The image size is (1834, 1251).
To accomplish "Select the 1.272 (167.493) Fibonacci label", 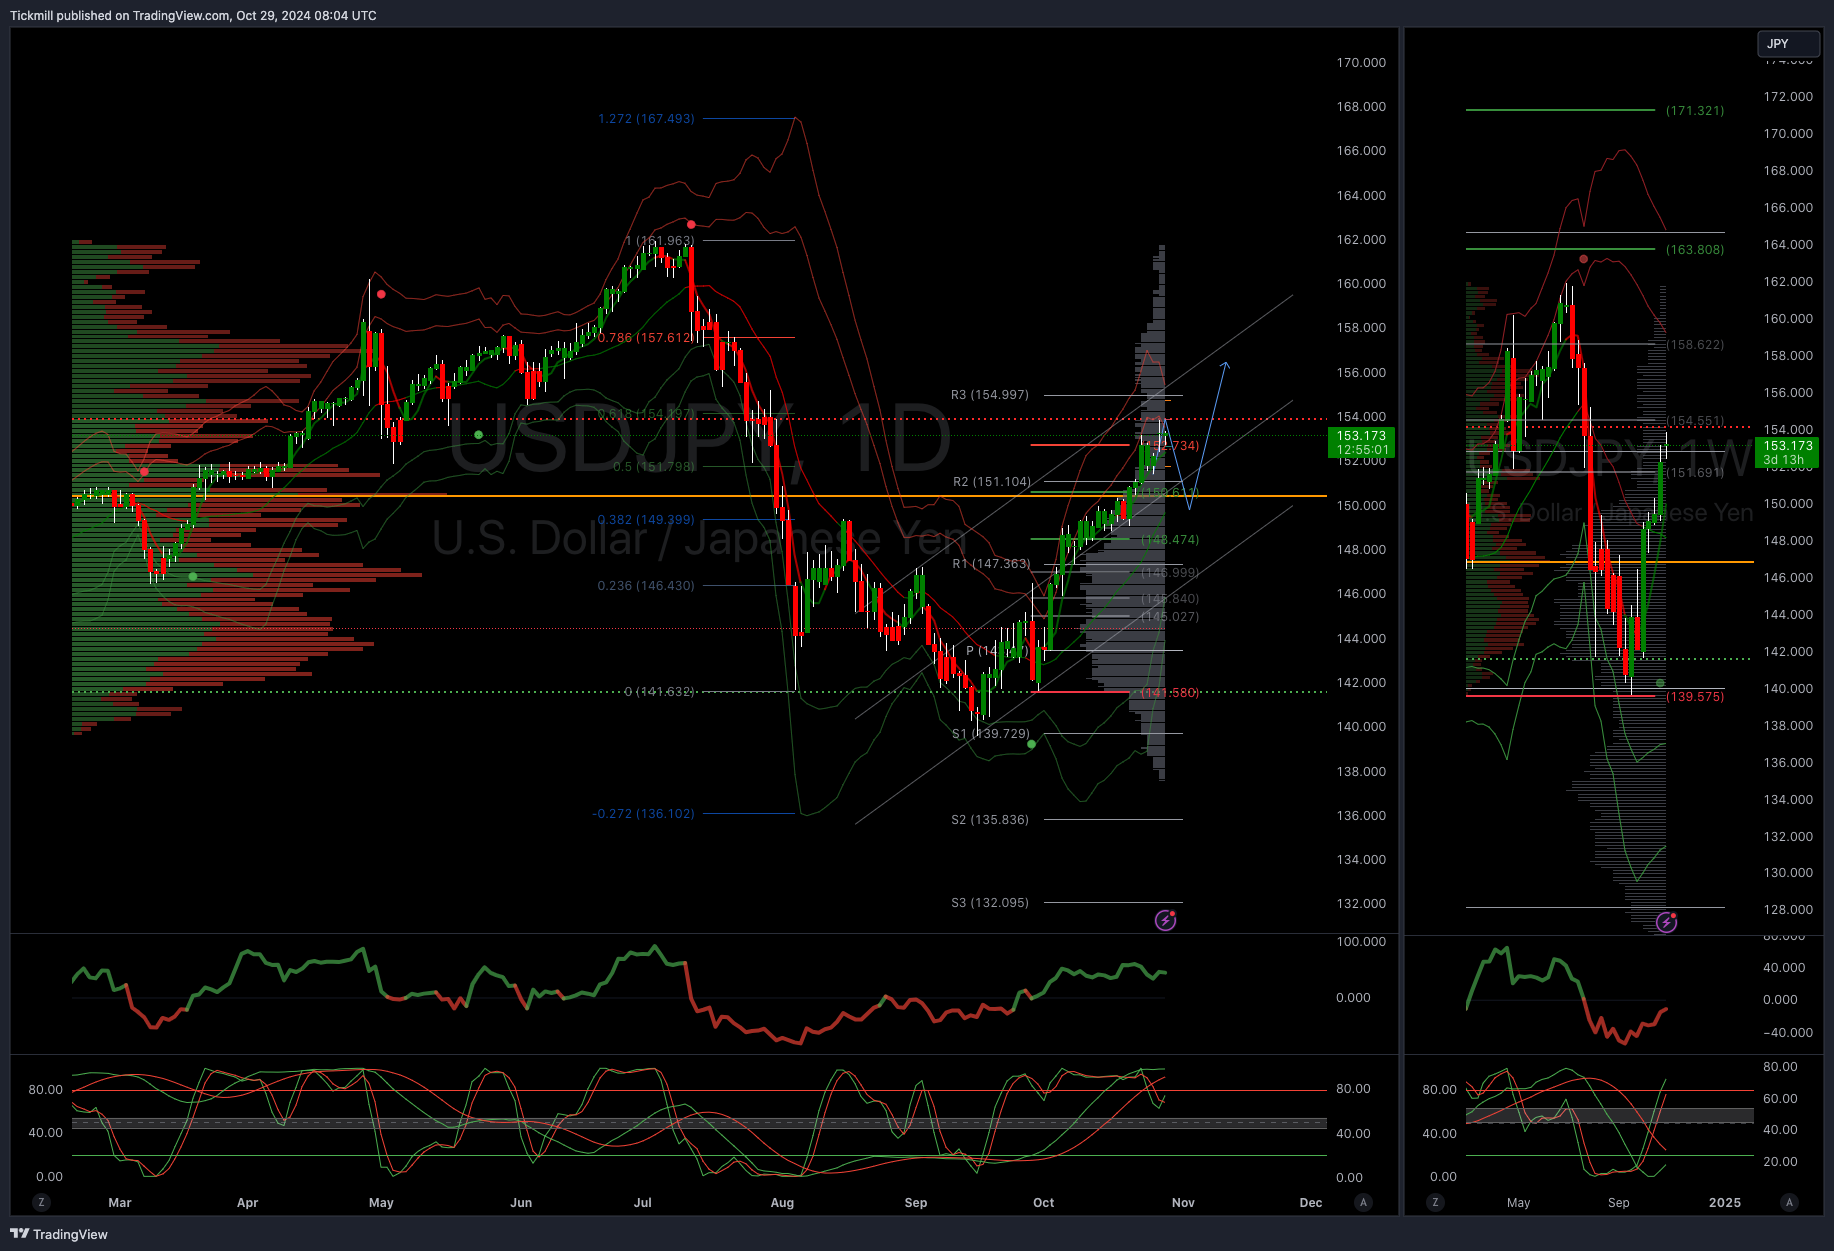I will (x=646, y=119).
